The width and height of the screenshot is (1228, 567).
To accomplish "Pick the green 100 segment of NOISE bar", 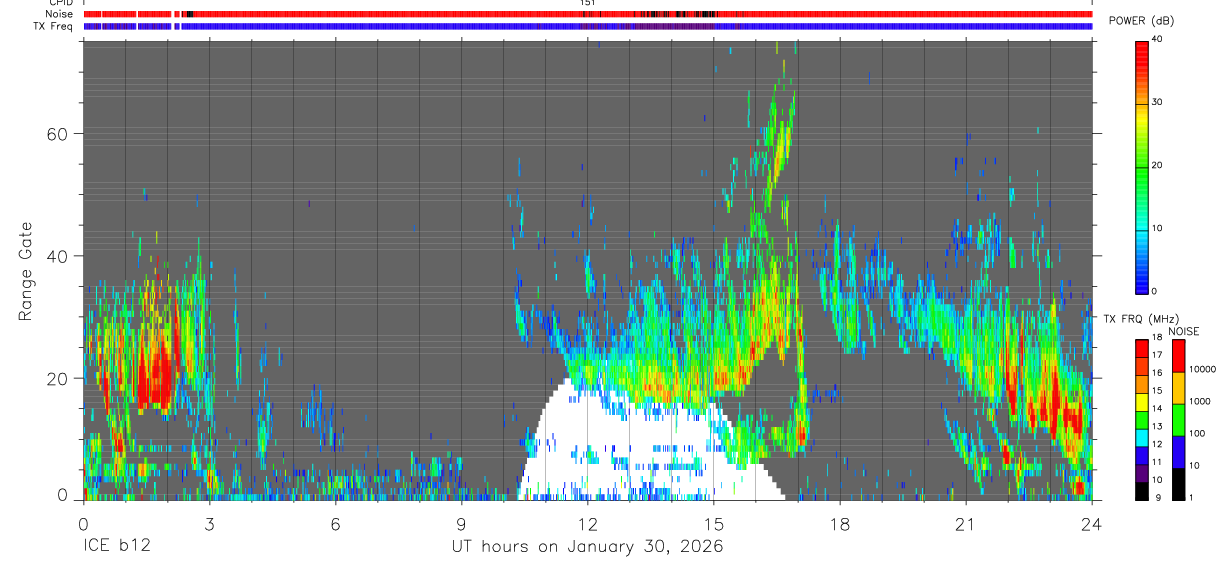I will tap(1177, 420).
